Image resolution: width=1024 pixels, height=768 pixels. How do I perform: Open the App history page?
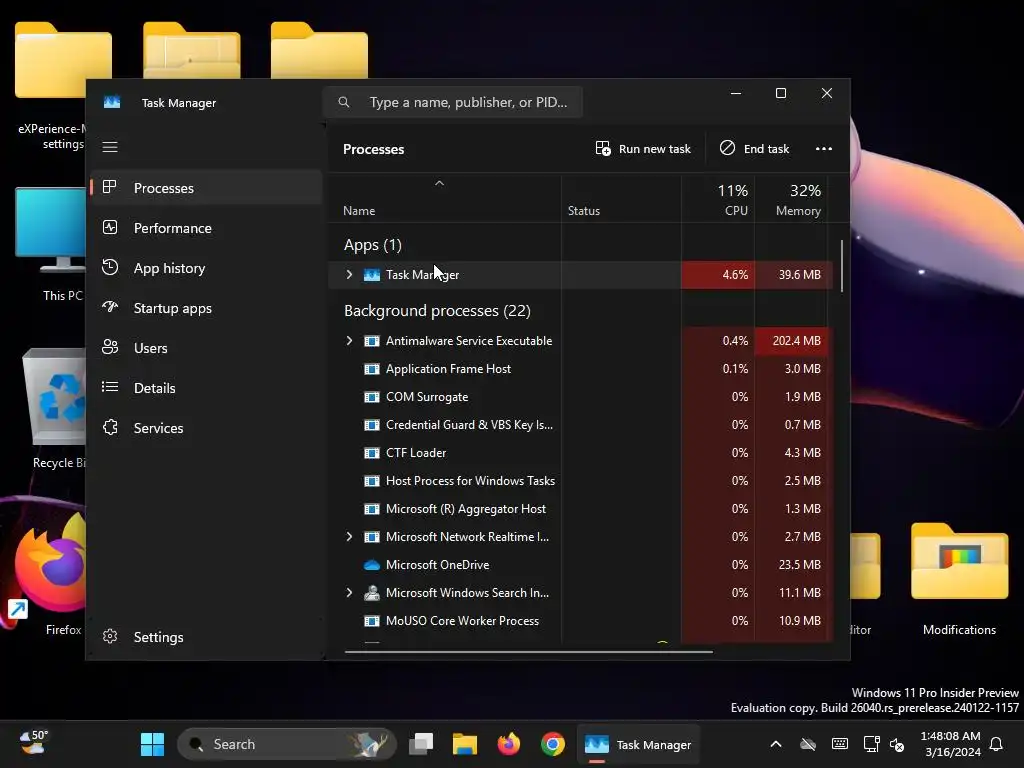coord(206,268)
